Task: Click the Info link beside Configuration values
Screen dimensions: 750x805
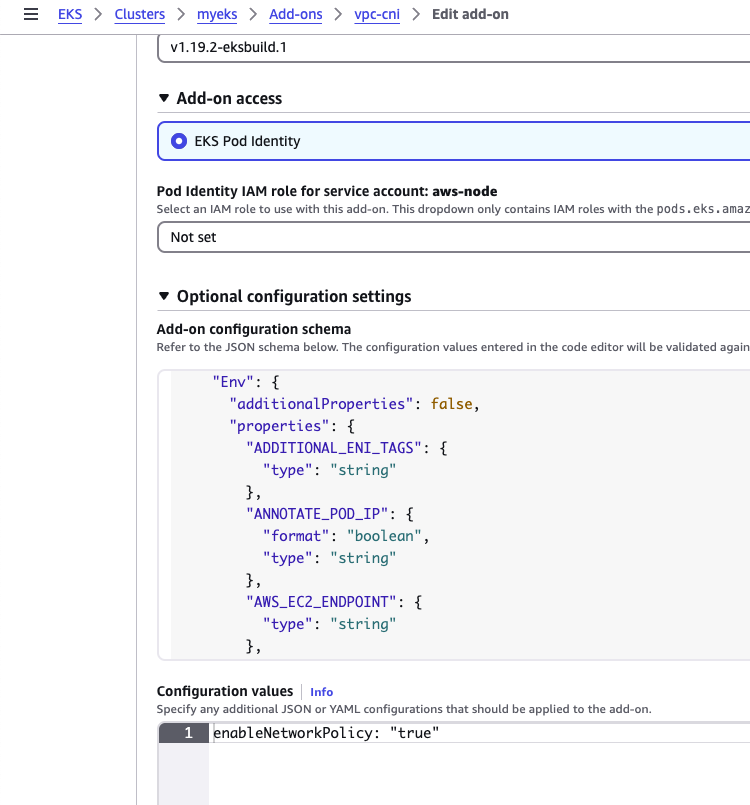Action: tap(321, 692)
